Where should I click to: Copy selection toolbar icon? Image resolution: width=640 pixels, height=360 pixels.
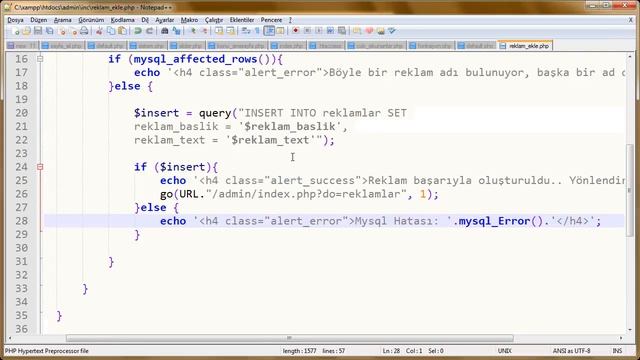click(111, 31)
